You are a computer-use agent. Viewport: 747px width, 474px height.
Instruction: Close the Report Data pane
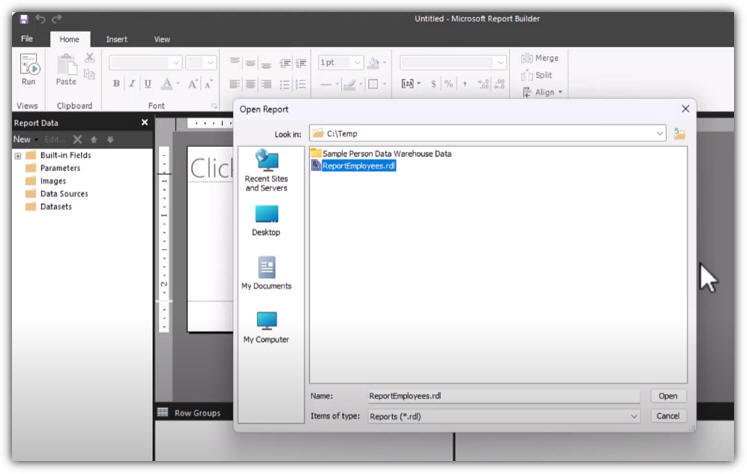(145, 123)
